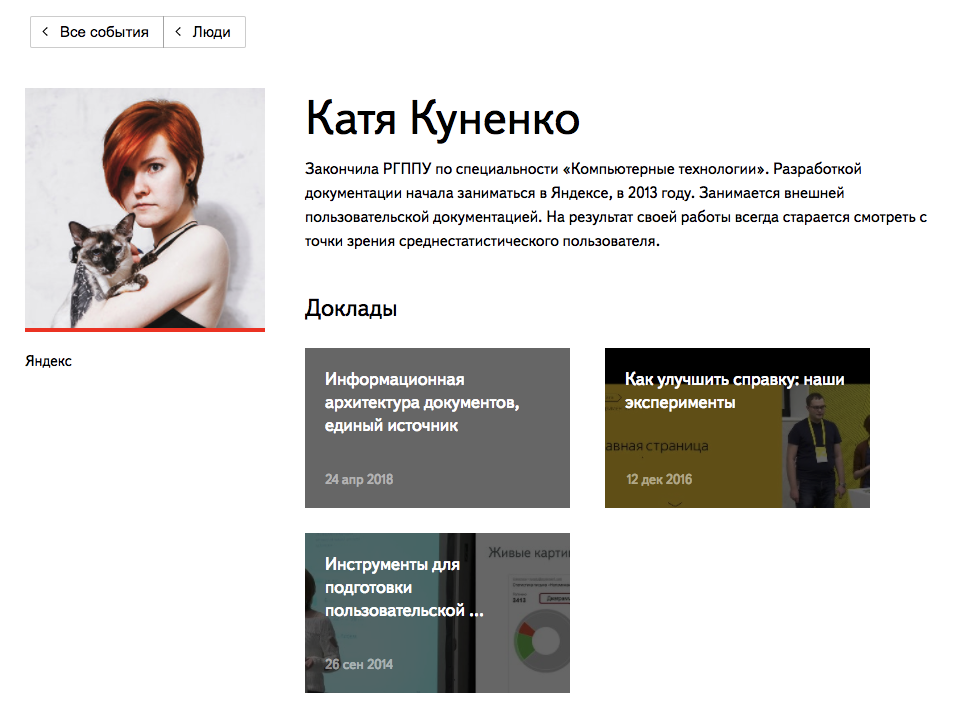Click the Яндекс company label
956x720 pixels.
pyautogui.click(x=48, y=361)
